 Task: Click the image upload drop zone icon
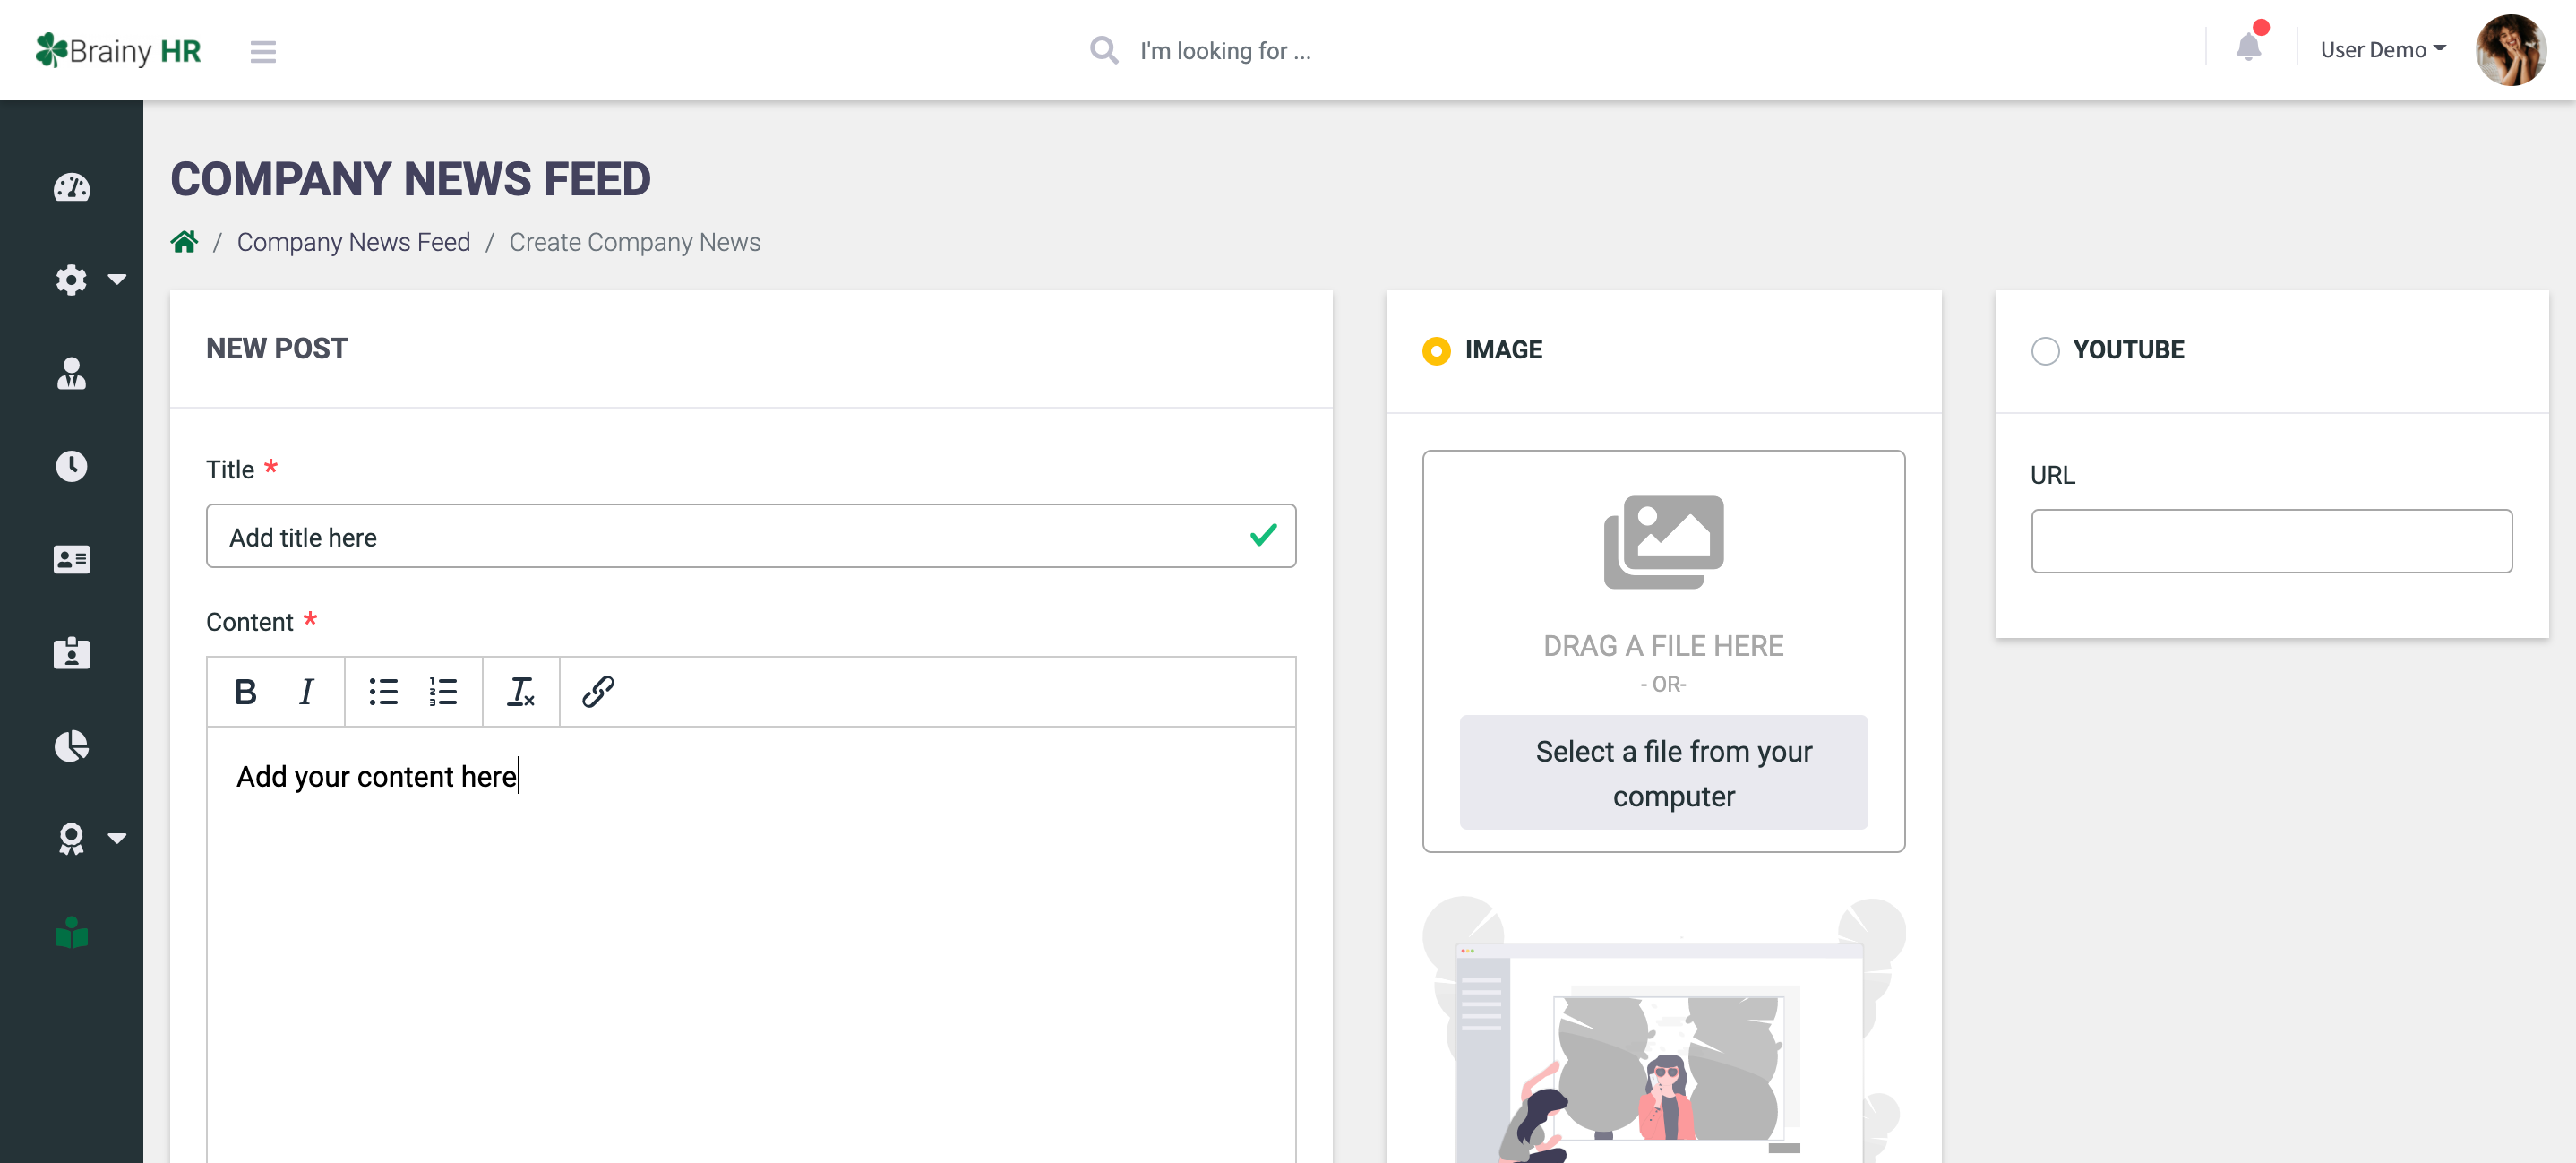(x=1663, y=542)
